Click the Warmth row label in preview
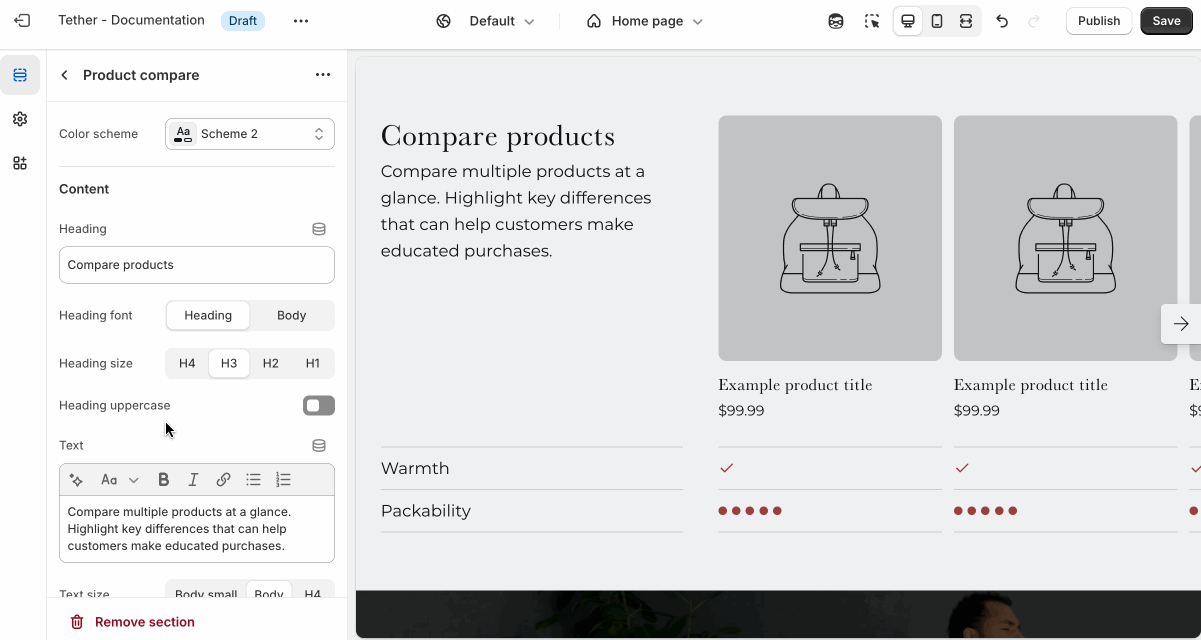Screen dimensions: 1201x640 pyautogui.click(x=415, y=468)
